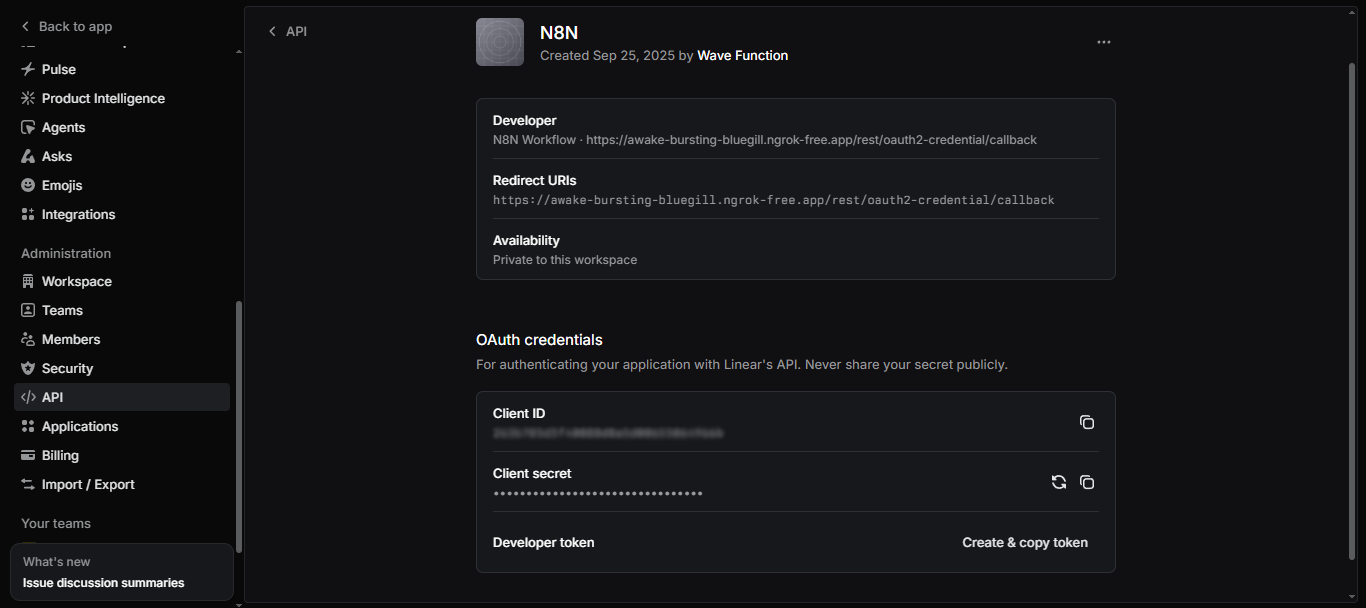Read the Issue discussion summaries announcement
The width and height of the screenshot is (1366, 608).
pyautogui.click(x=104, y=582)
